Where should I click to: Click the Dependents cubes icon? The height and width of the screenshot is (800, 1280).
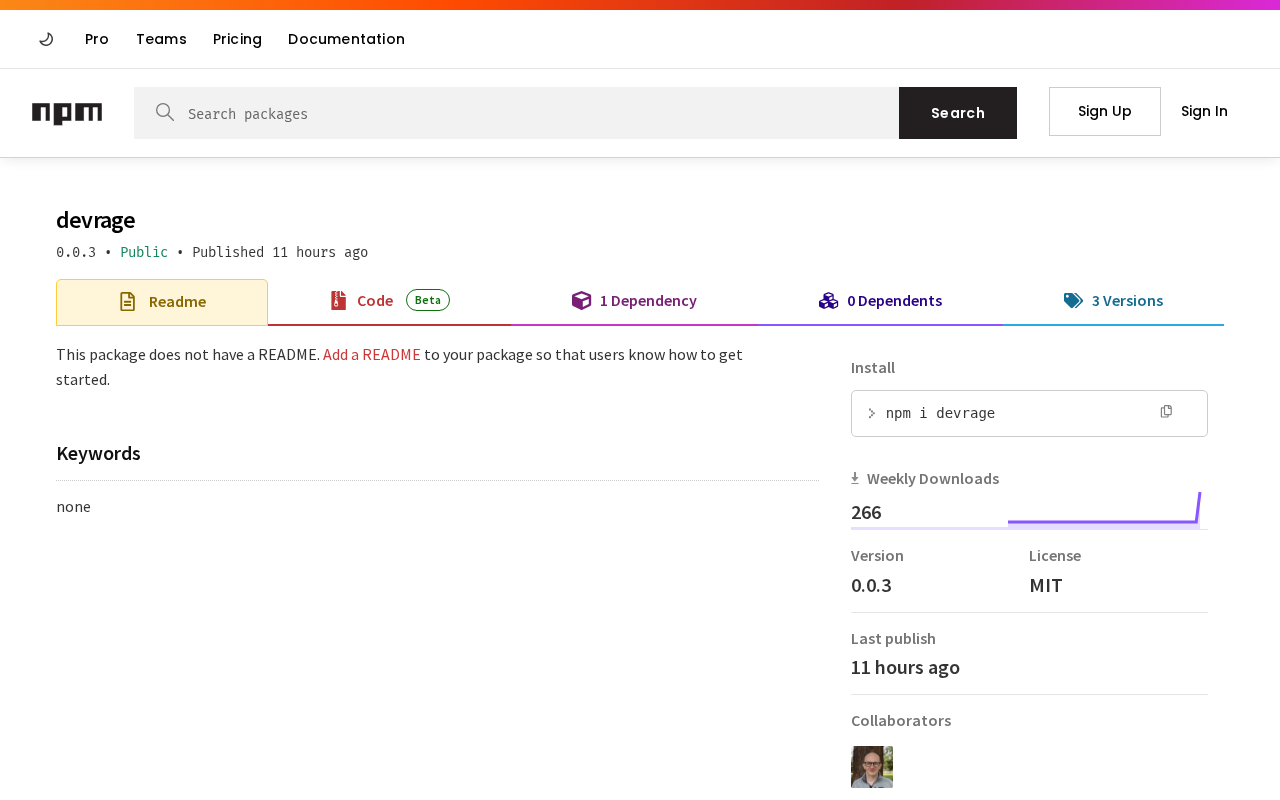pos(829,301)
